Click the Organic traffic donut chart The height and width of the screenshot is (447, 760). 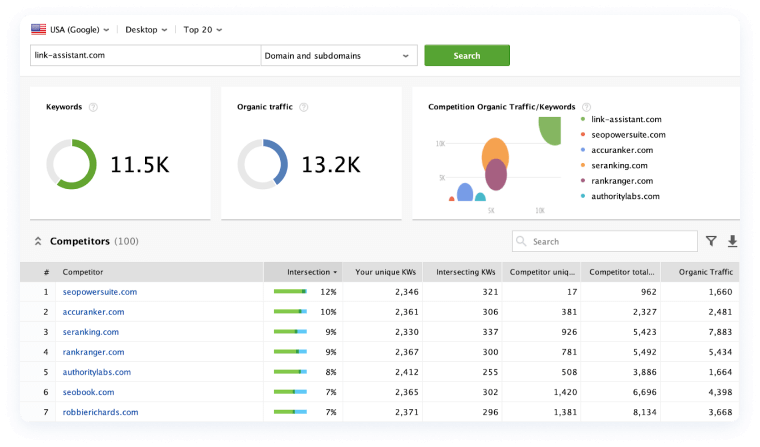262,164
